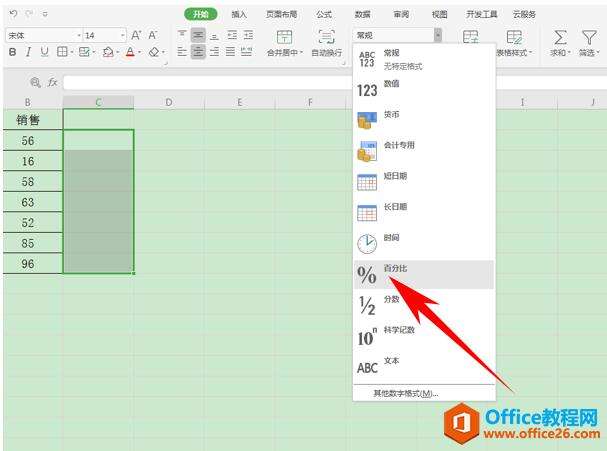
Task: Click the increase indent icon
Action: (249, 35)
